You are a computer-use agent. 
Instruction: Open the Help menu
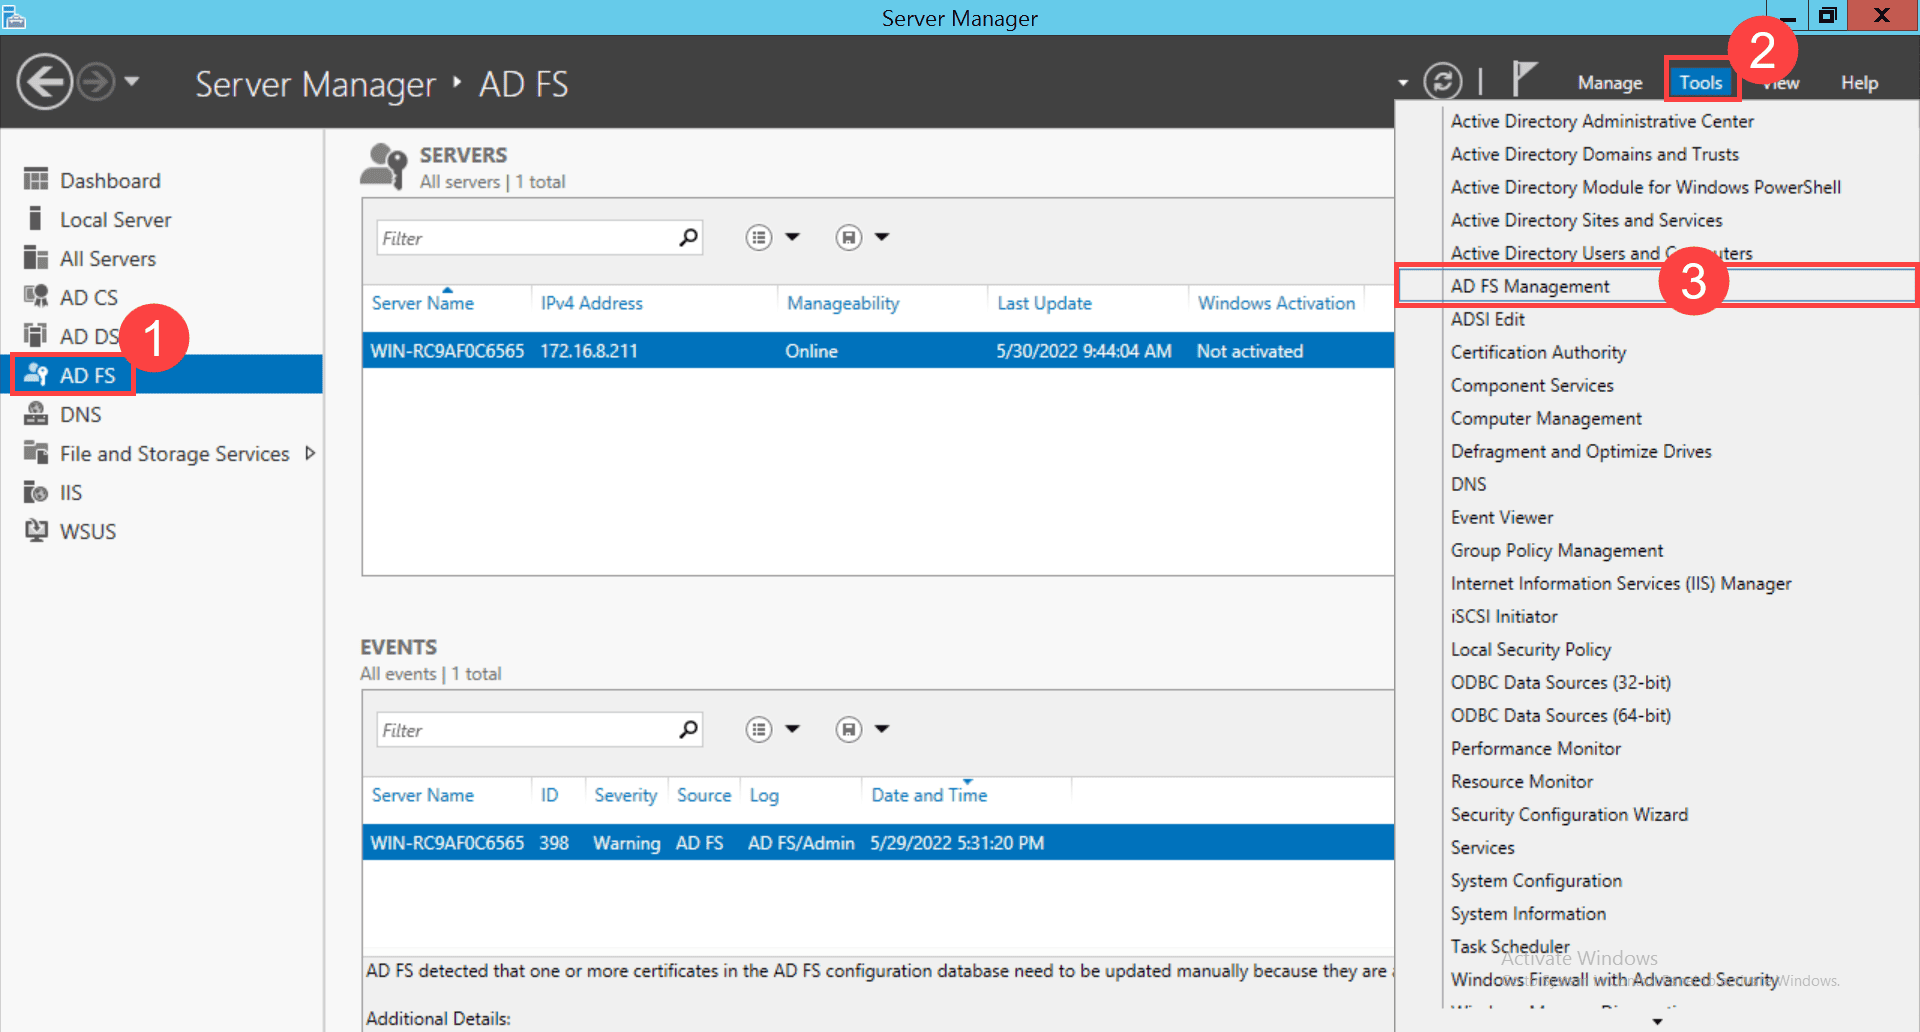point(1859,82)
